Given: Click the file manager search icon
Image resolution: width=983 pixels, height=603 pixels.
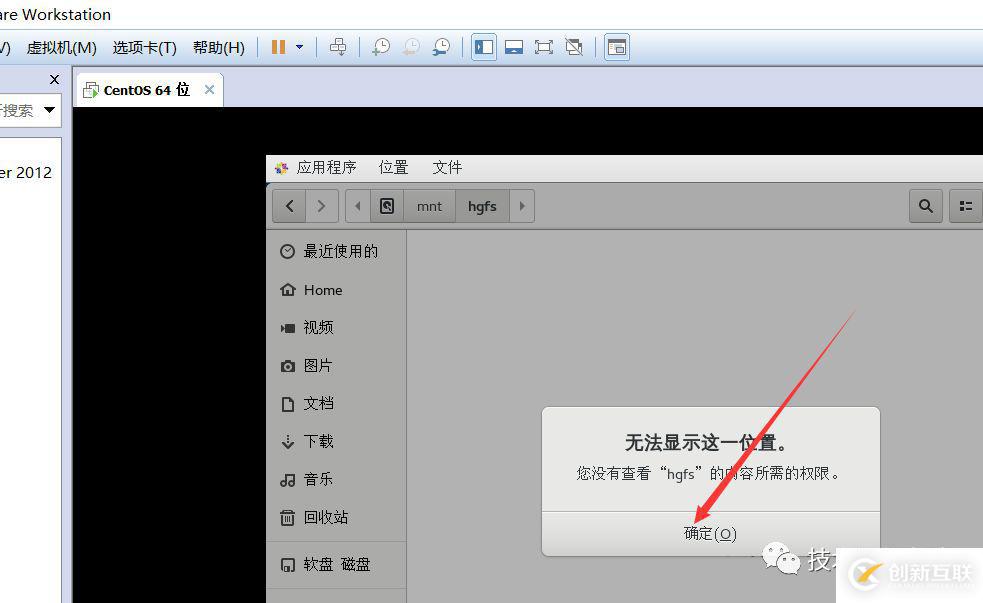Looking at the screenshot, I should [x=925, y=206].
